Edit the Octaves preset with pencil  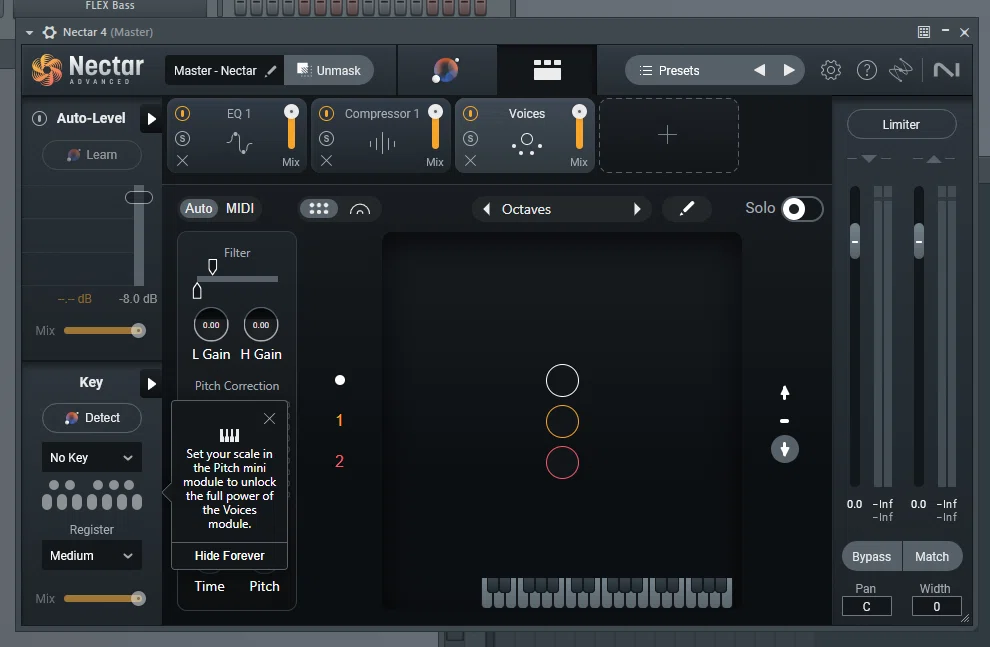point(687,209)
